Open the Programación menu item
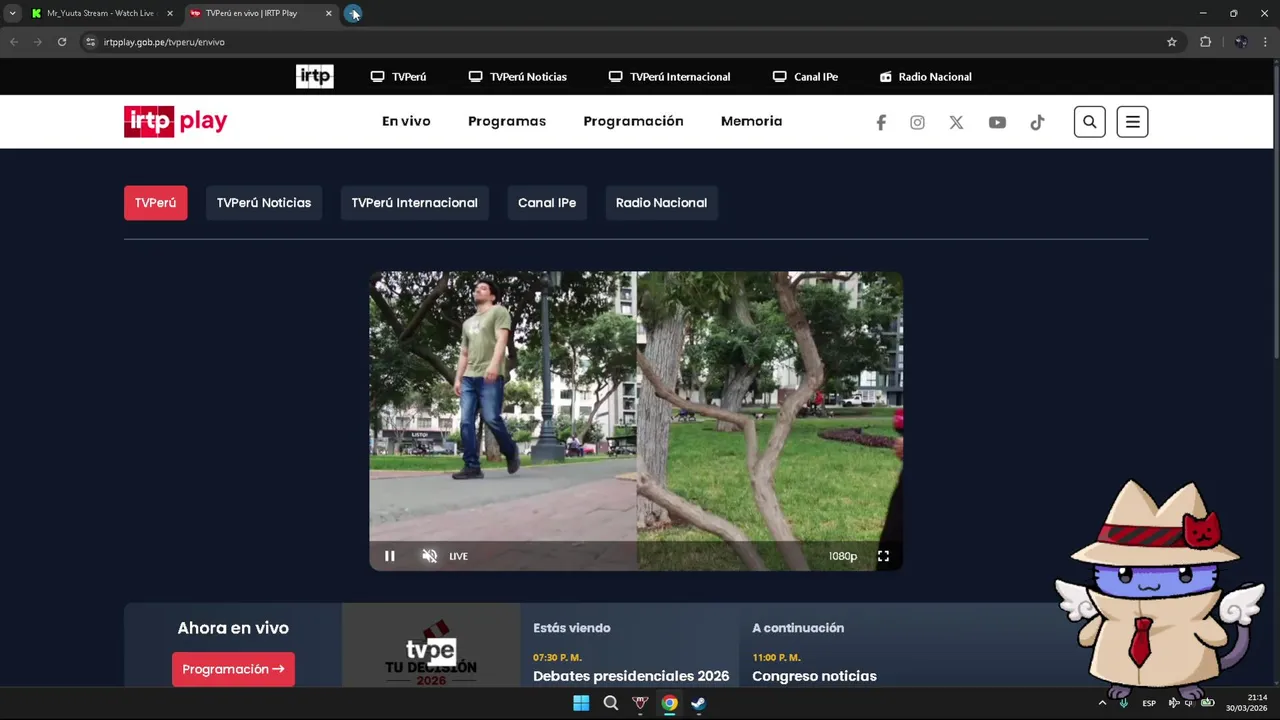The width and height of the screenshot is (1280, 720). (633, 121)
